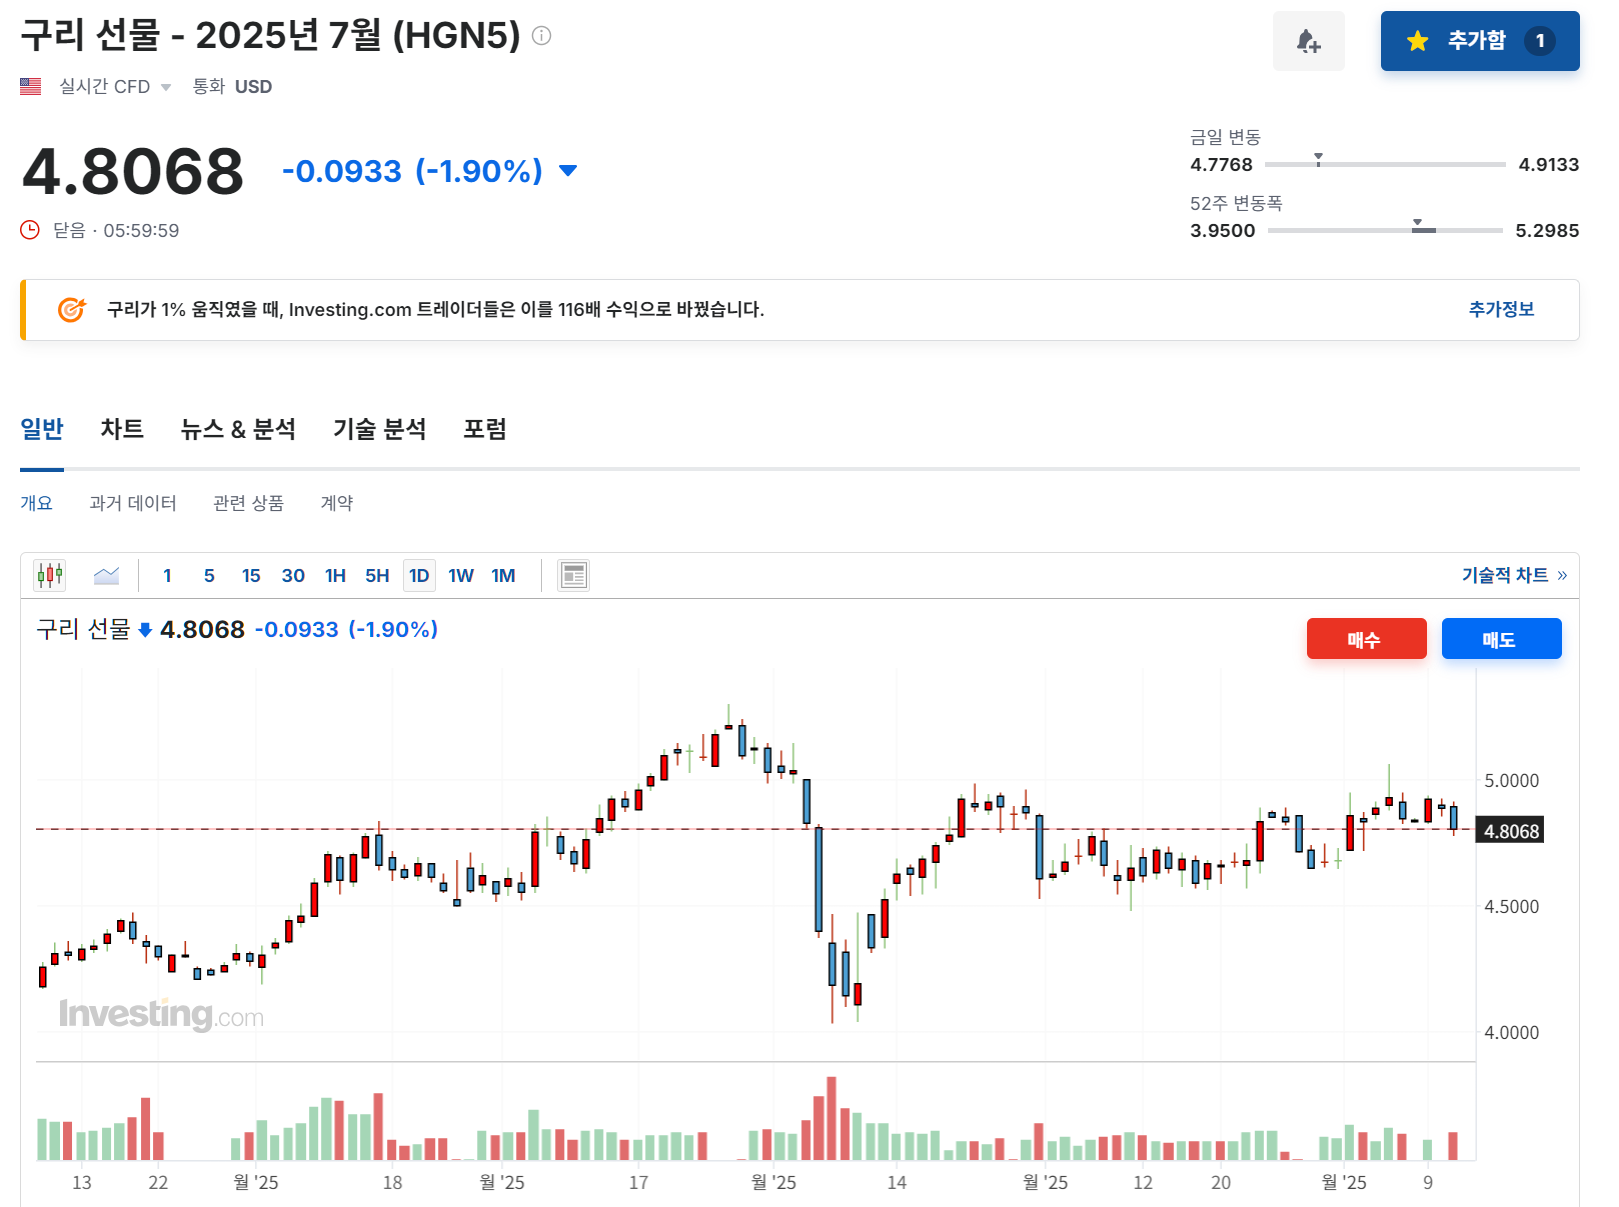
Task: Click the red clock icon beside 닫음
Action: pos(31,230)
